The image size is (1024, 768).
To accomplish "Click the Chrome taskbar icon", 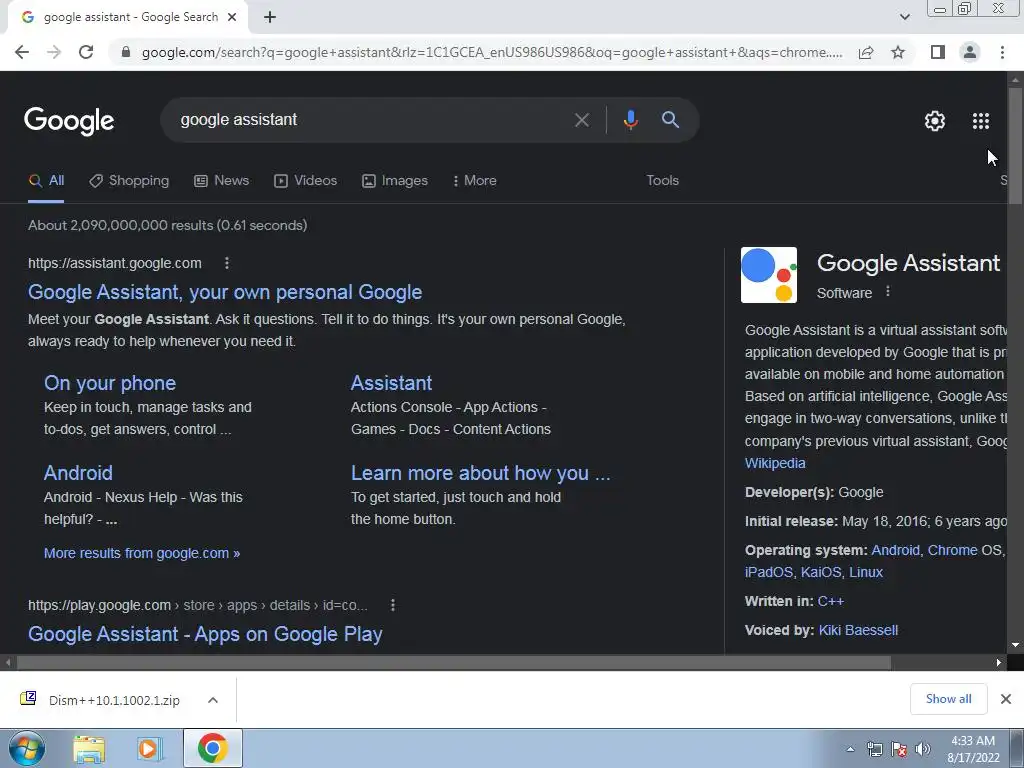I will click(213, 748).
